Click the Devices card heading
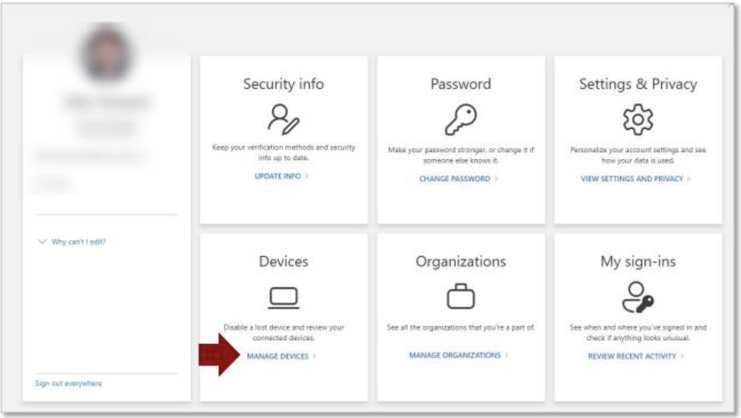The width and height of the screenshot is (741, 418). pos(284,262)
